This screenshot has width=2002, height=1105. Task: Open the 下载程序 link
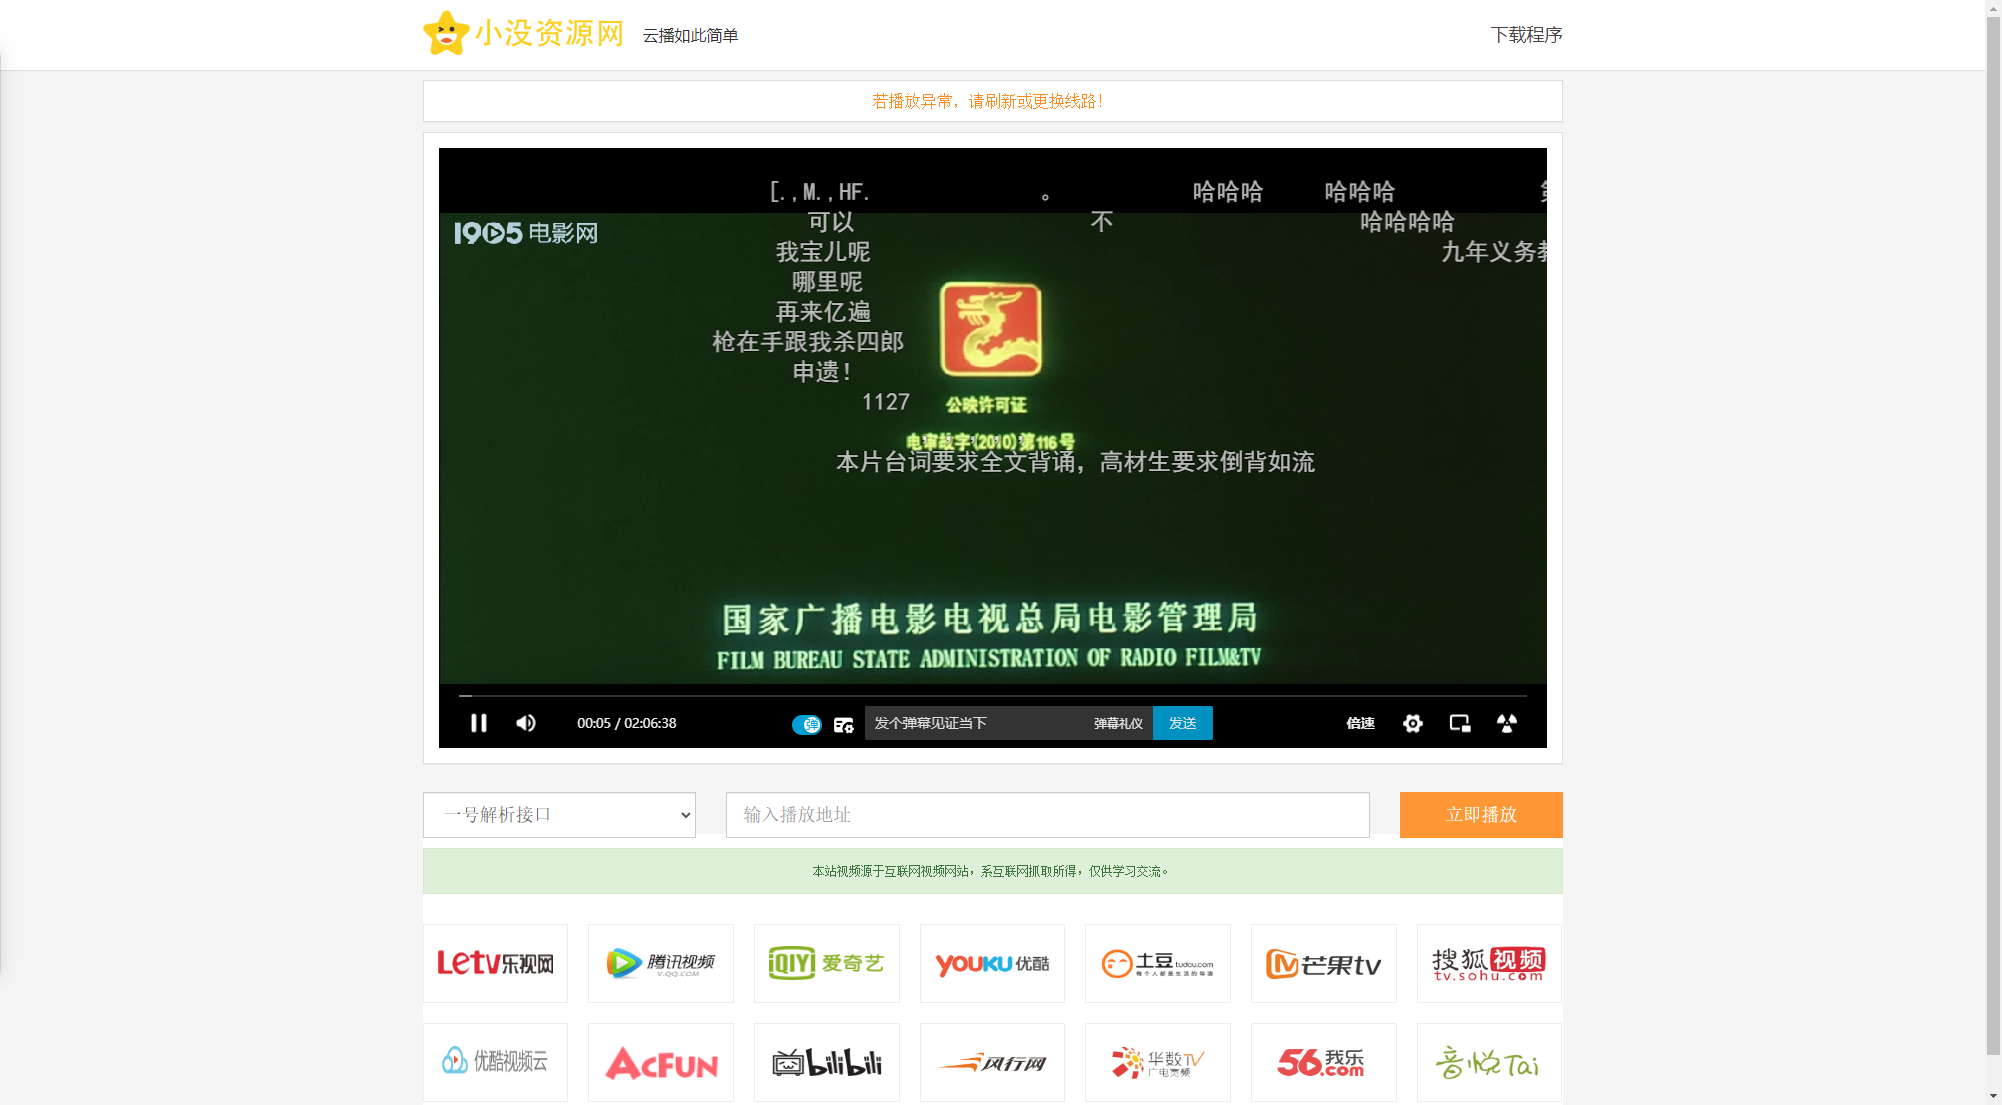click(1526, 35)
